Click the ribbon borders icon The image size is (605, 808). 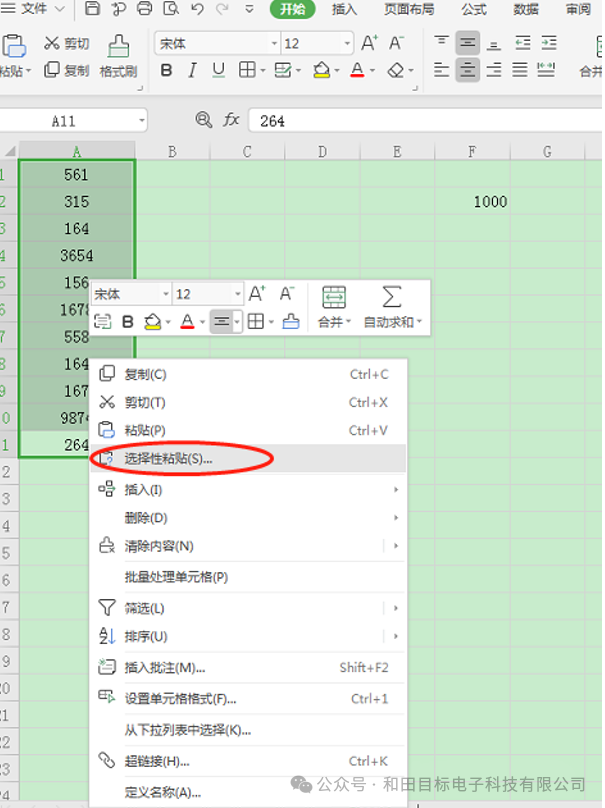pyautogui.click(x=247, y=70)
